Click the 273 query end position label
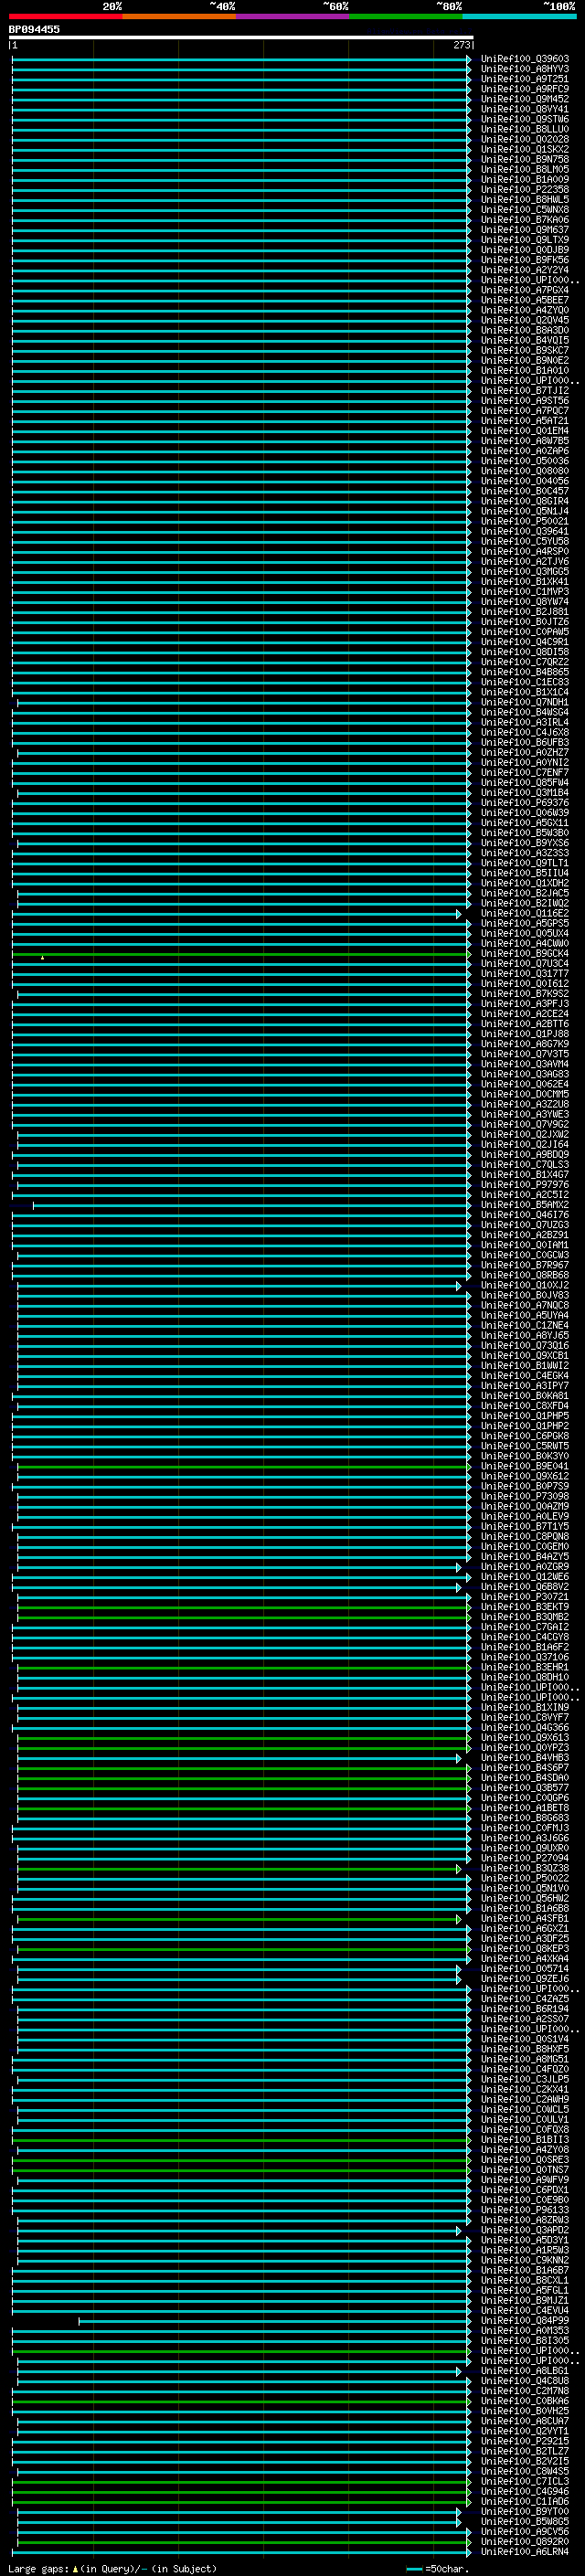This screenshot has height=2576, width=585. click(x=462, y=45)
